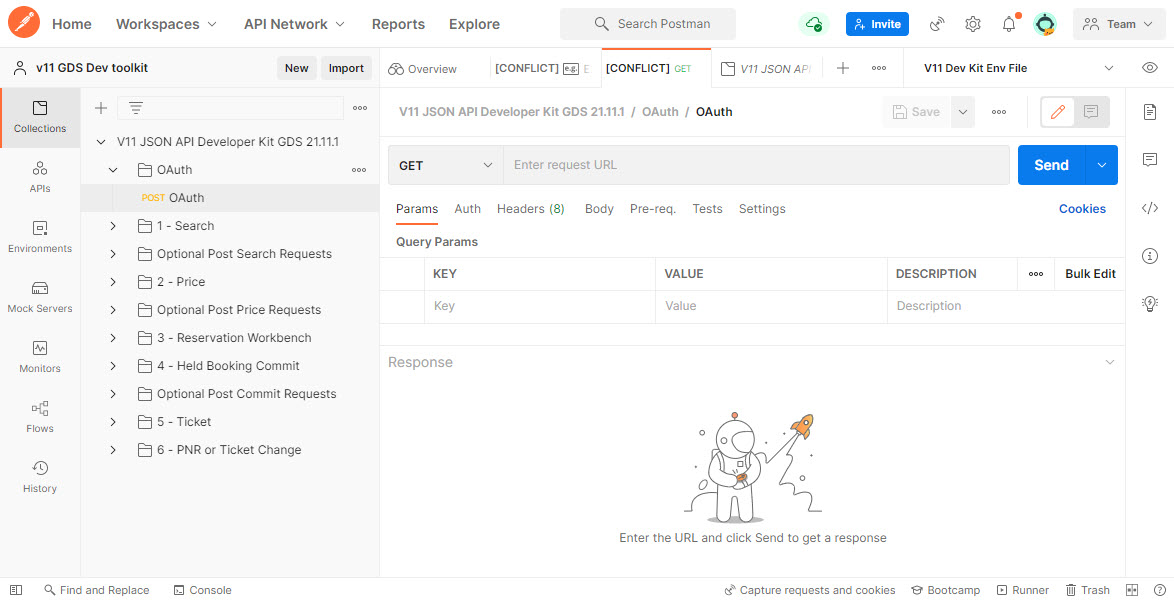1174x602 pixels.
Task: Click the Postman logo icon
Action: tap(24, 23)
